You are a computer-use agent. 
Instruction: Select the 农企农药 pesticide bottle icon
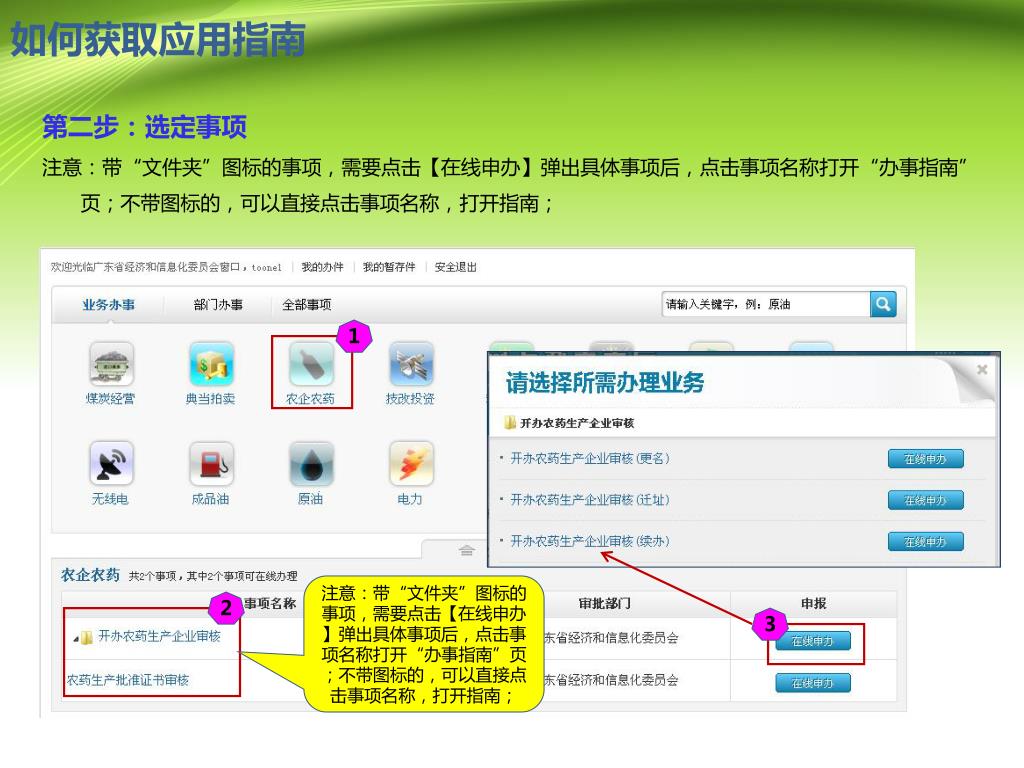coord(312,364)
